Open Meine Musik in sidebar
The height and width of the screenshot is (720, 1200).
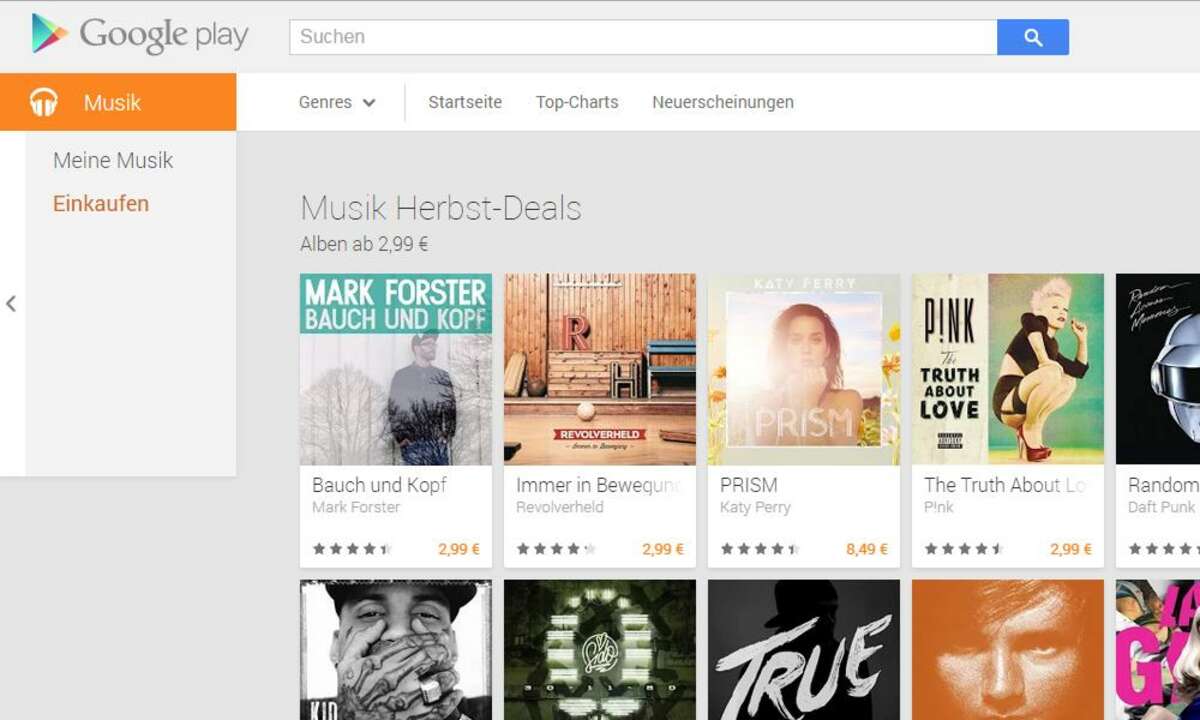pos(113,160)
